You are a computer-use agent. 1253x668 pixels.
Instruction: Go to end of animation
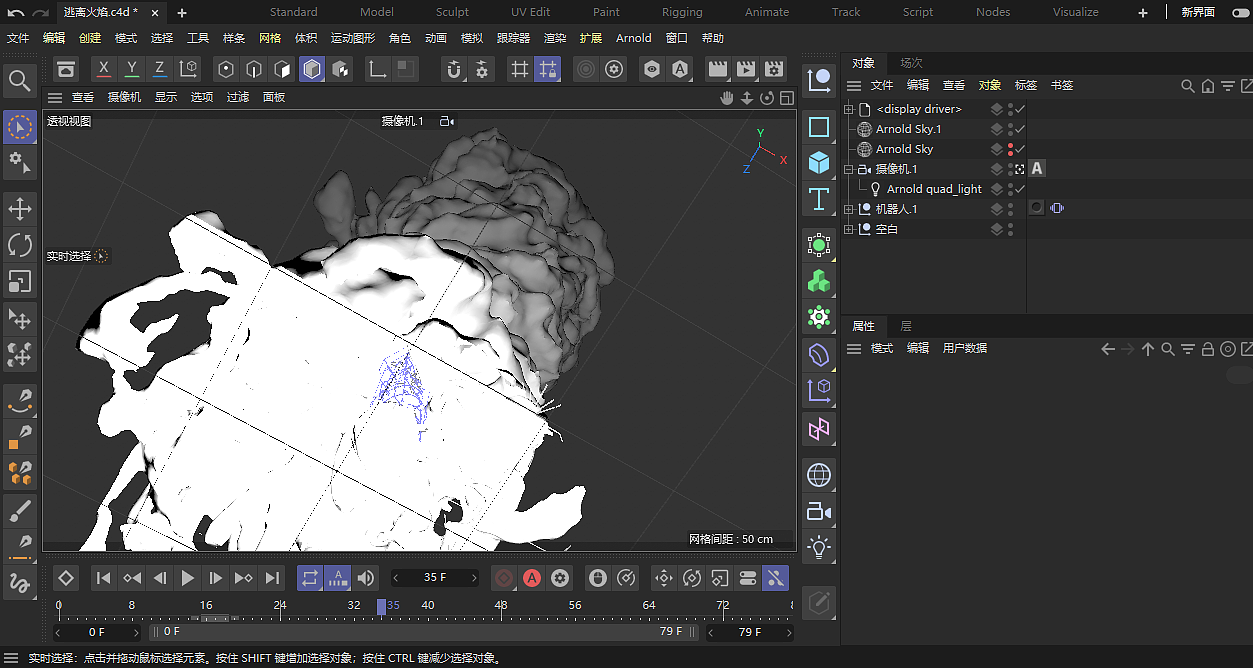click(272, 578)
